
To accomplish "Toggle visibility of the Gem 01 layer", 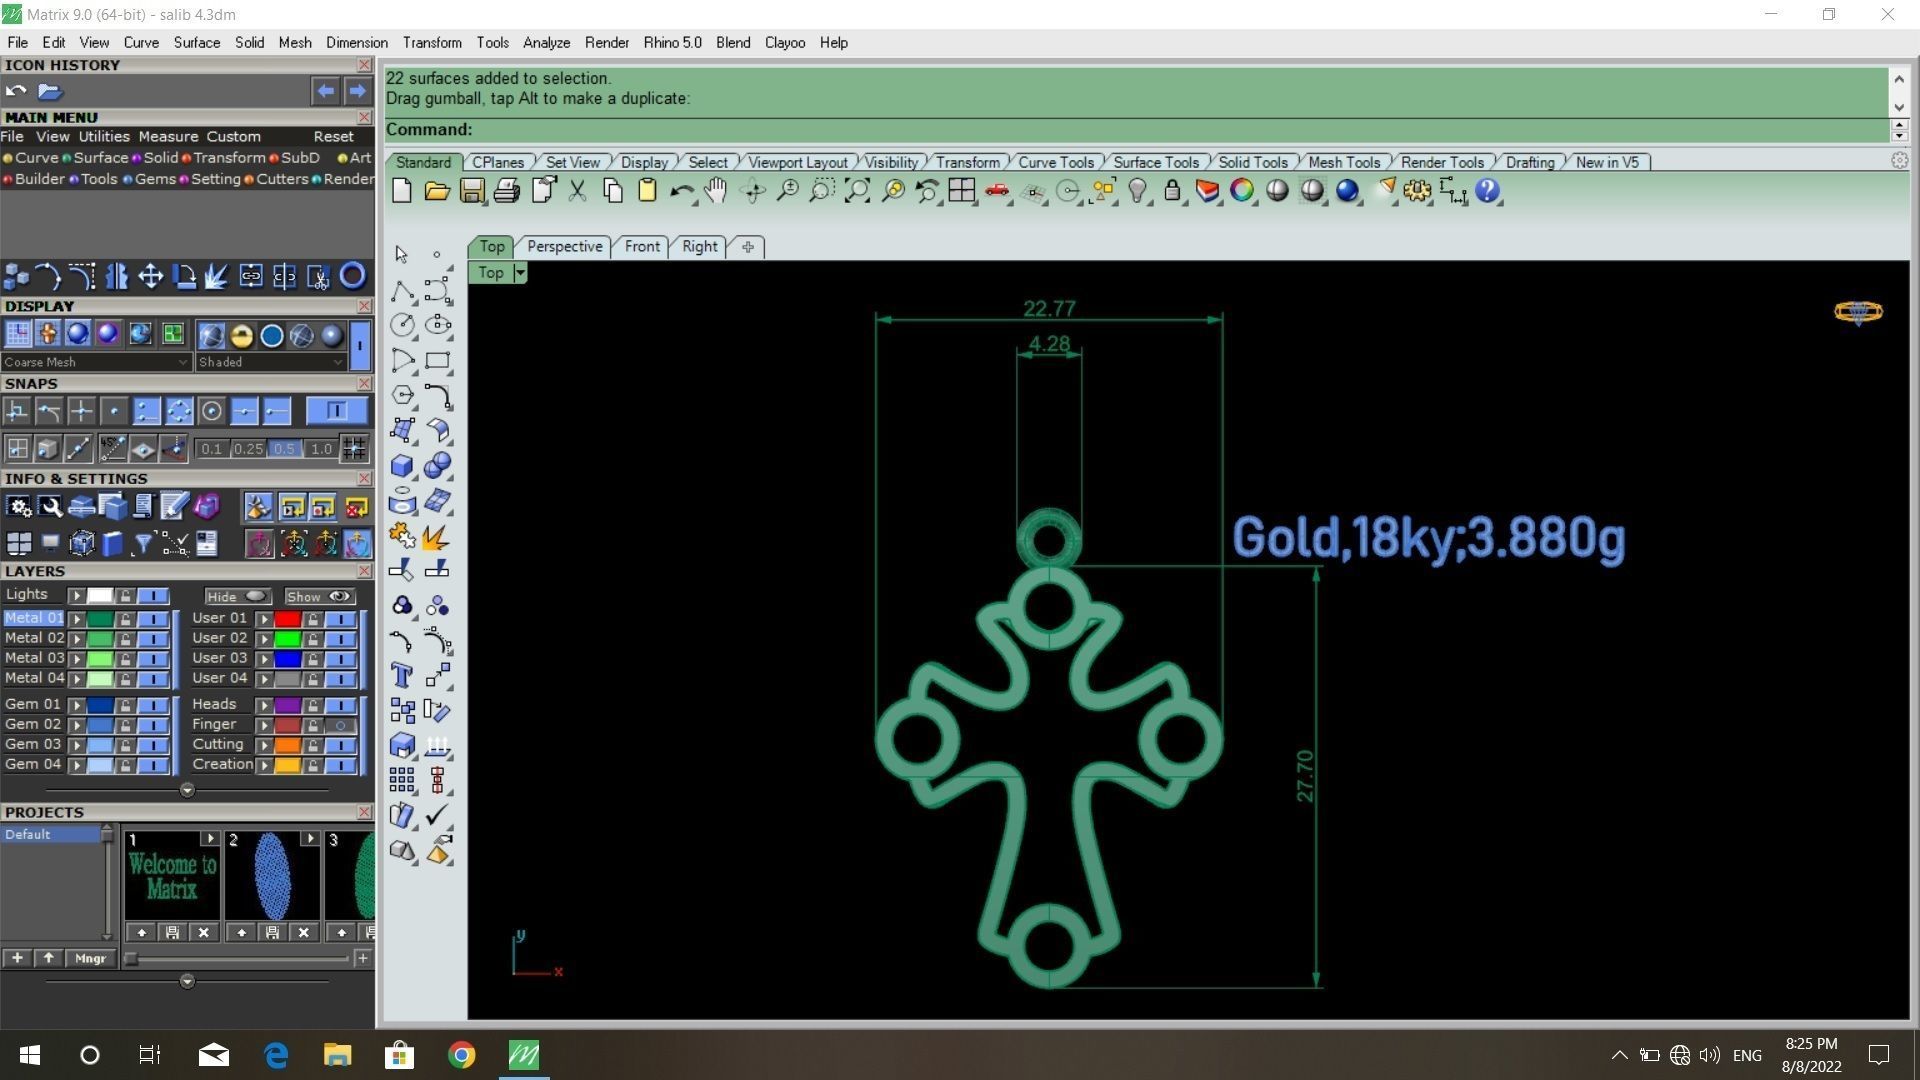I will [153, 705].
